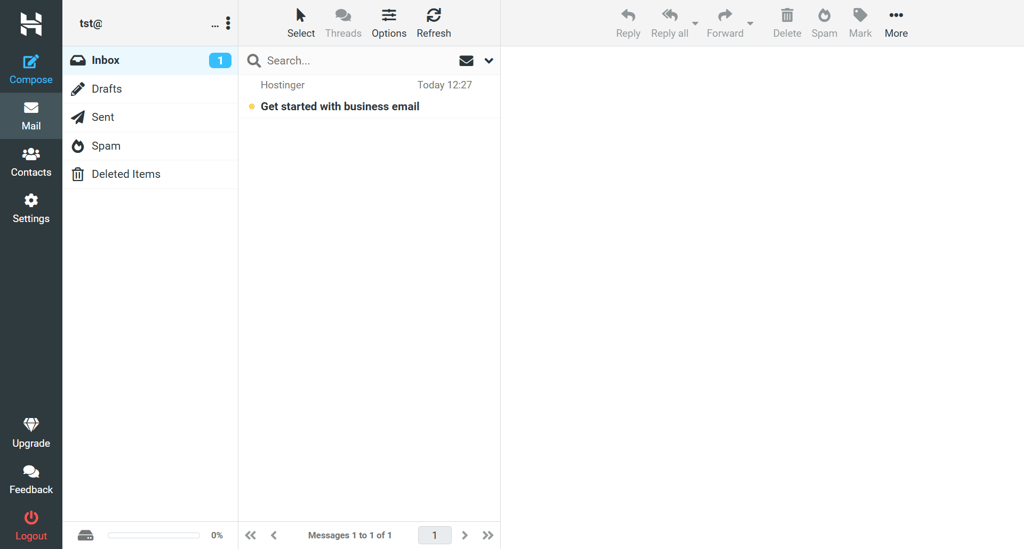This screenshot has width=1024, height=549.
Task: Click the Hostinger logo icon
Action: (x=31, y=24)
